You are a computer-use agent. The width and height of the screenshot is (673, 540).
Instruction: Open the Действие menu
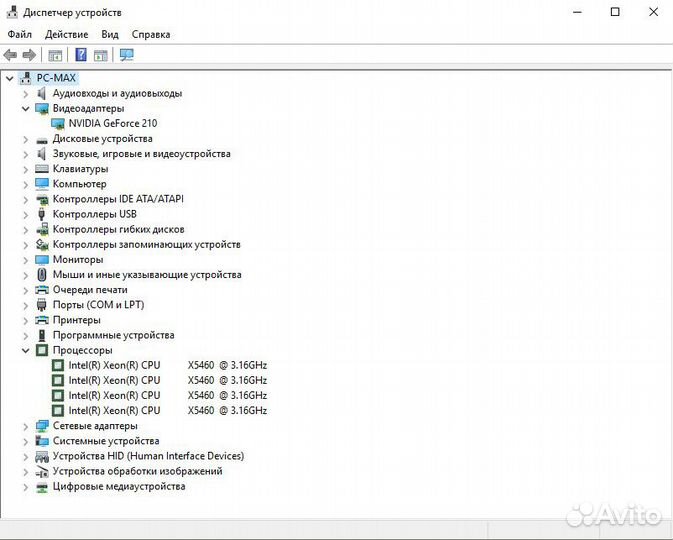pos(67,34)
